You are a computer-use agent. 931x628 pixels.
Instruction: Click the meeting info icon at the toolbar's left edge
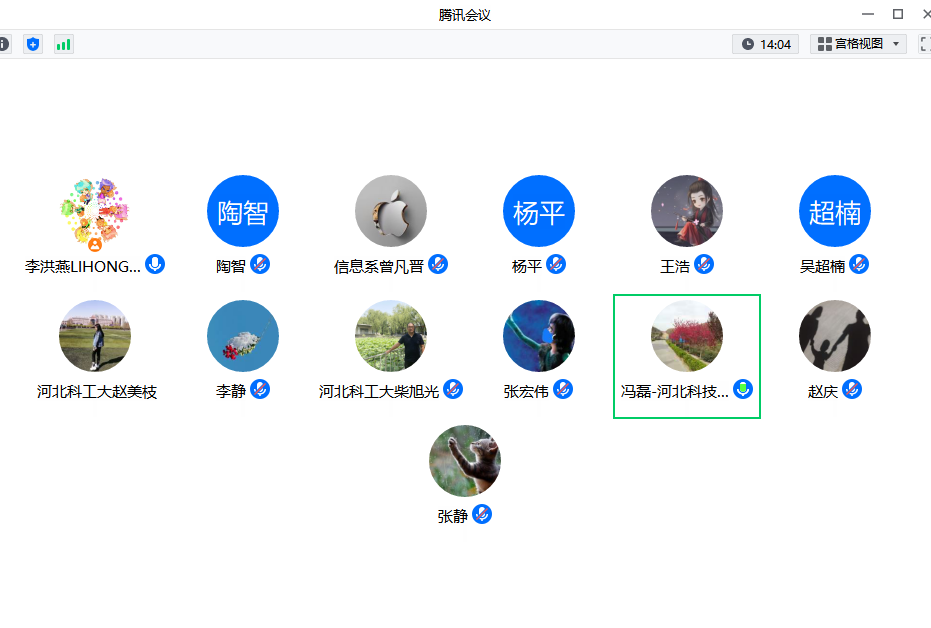tap(4, 44)
